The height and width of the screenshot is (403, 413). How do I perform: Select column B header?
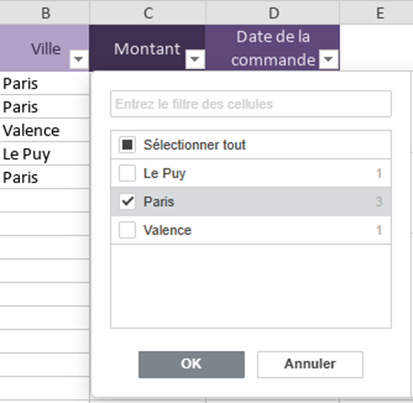[x=45, y=13]
